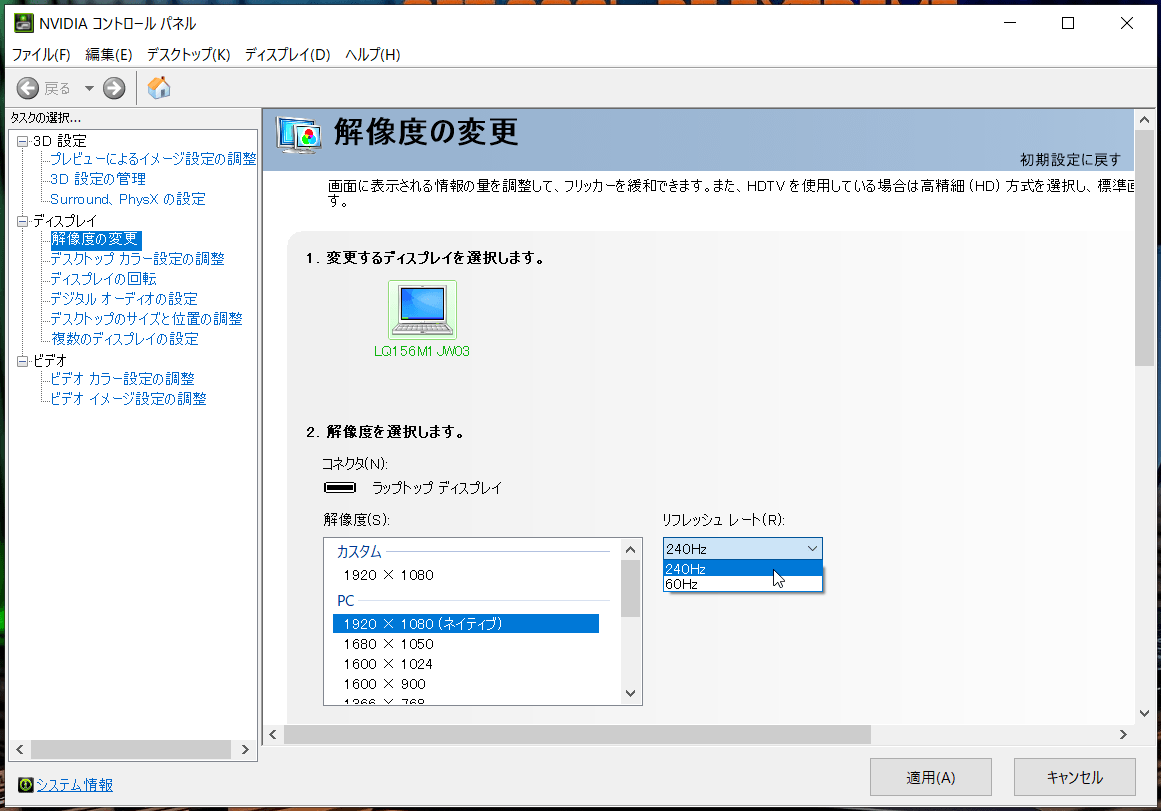Open デスクトップ カラー設定の調整
Screen dimensions: 1161x811
(137, 259)
